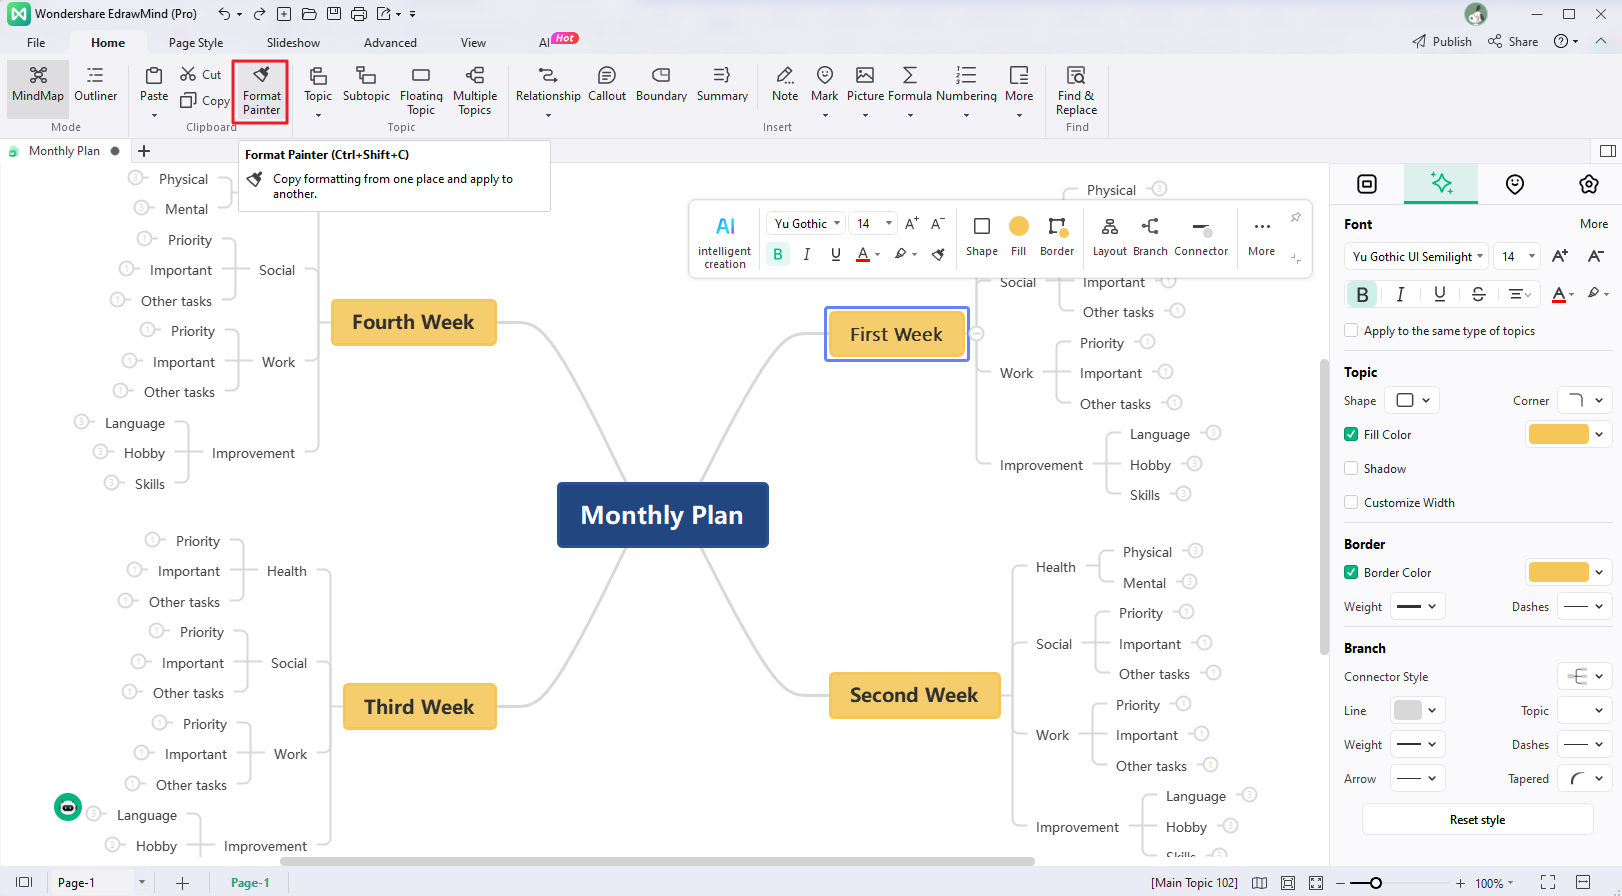1622x896 pixels.
Task: Click the Reset style button
Action: pyautogui.click(x=1477, y=820)
